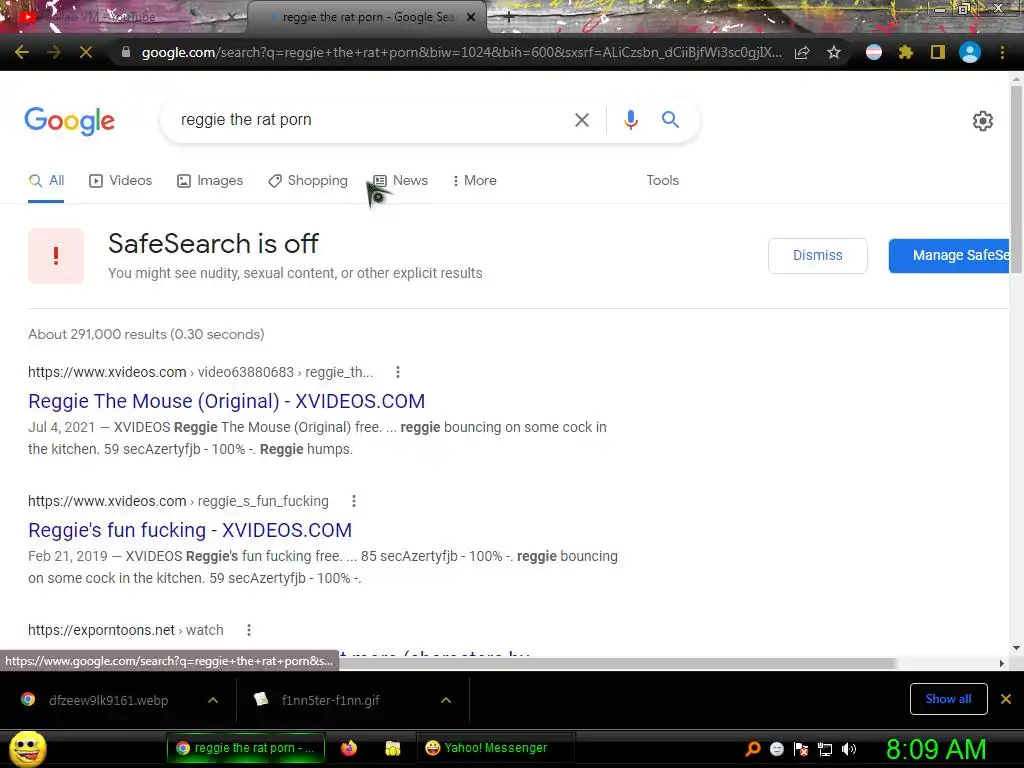Select the All results tab
1024x768 pixels.
pos(46,181)
